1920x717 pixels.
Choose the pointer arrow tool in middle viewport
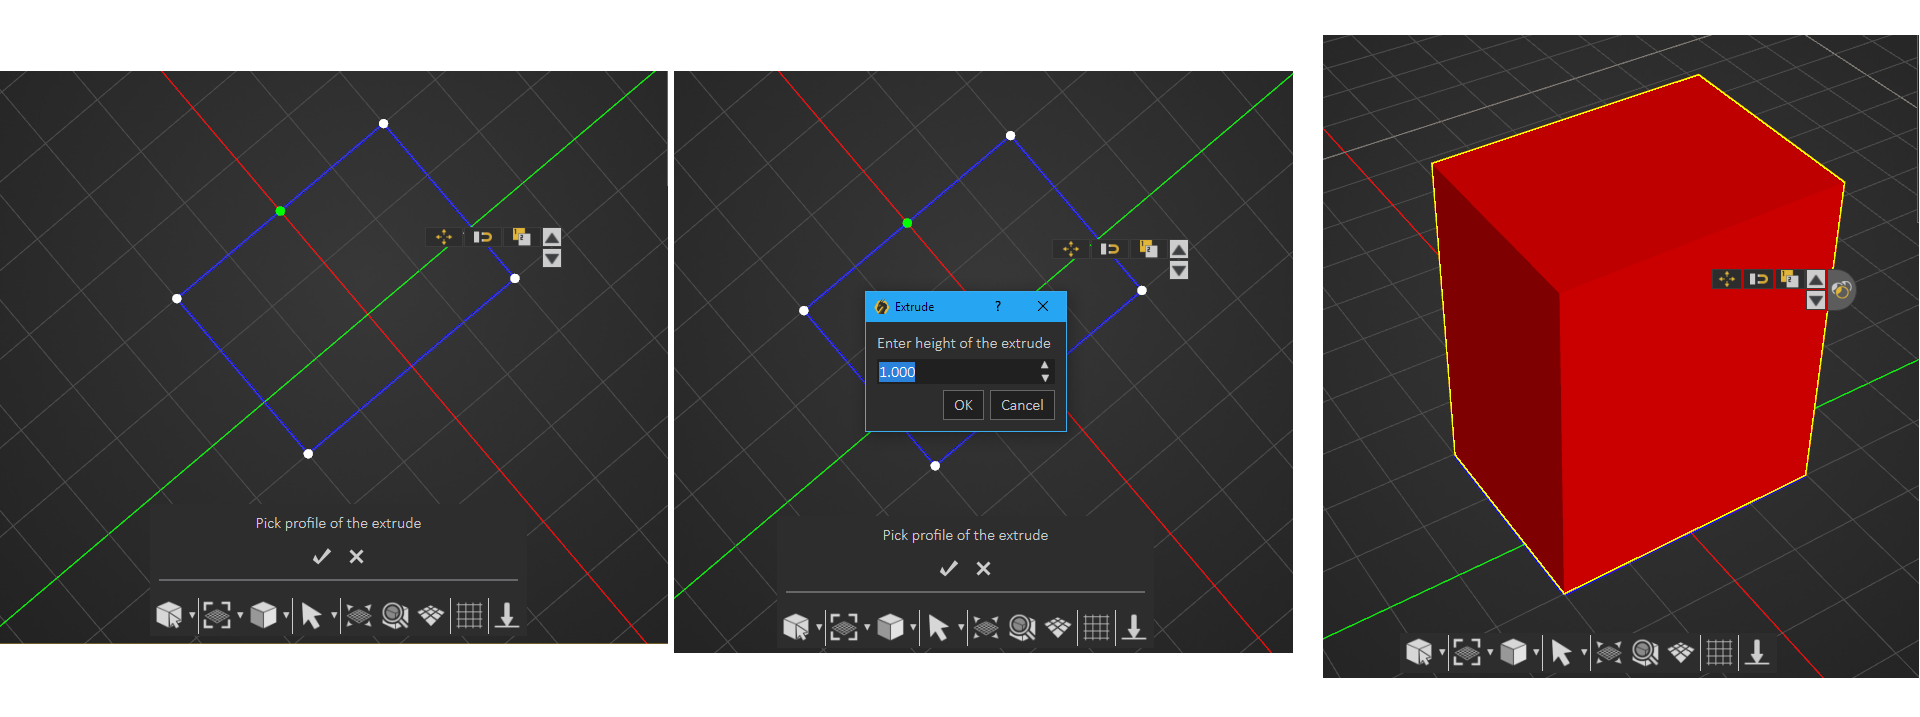938,628
